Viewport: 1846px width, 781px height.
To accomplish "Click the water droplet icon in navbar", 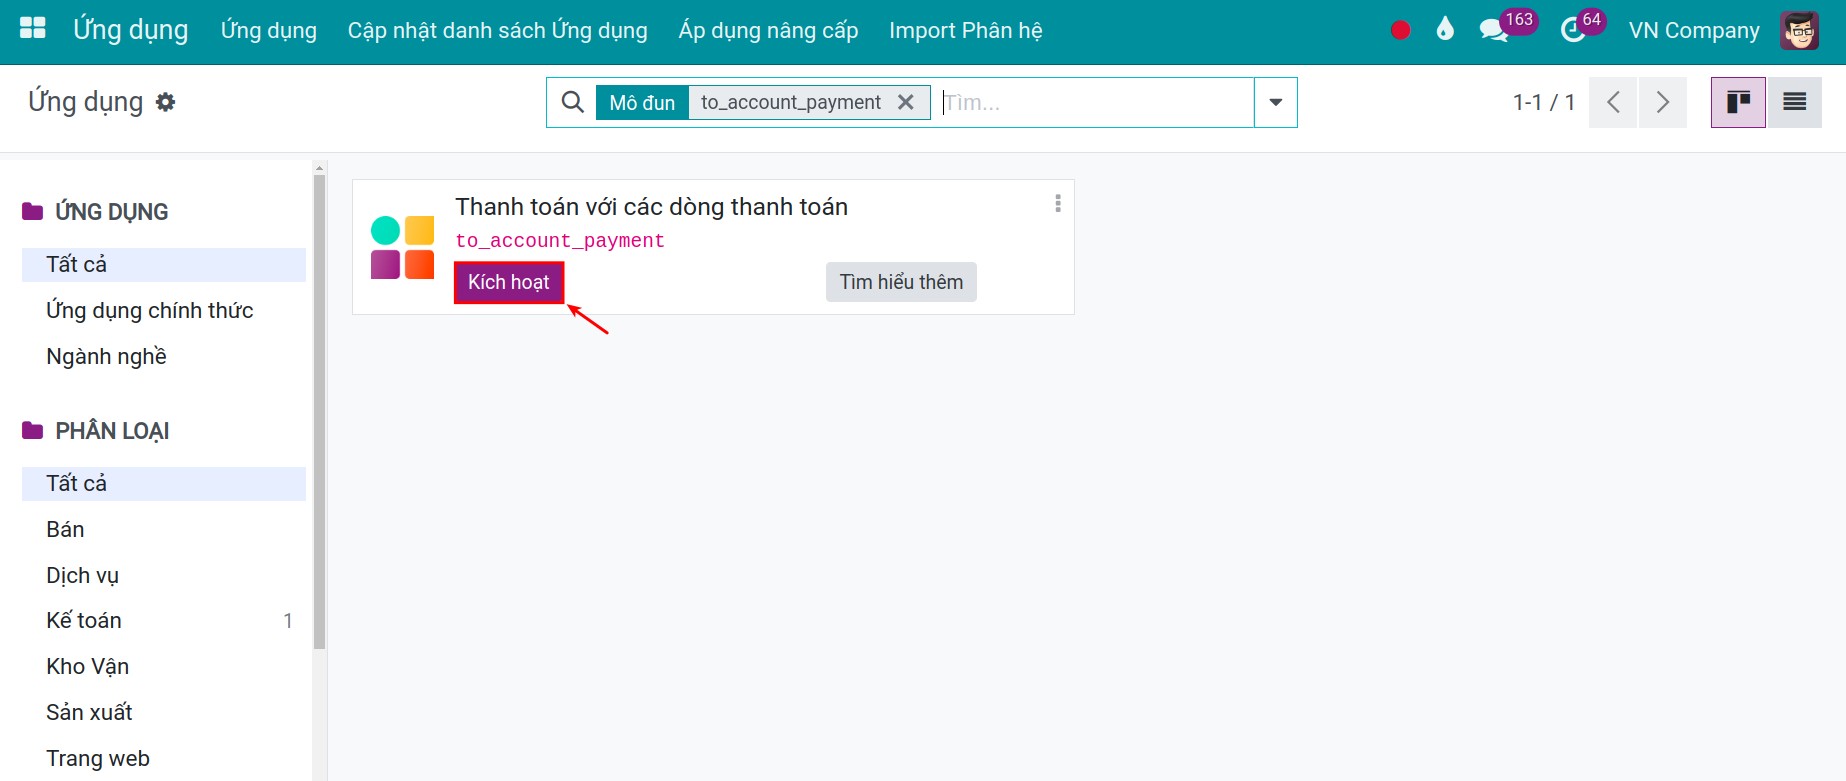I will (1445, 29).
